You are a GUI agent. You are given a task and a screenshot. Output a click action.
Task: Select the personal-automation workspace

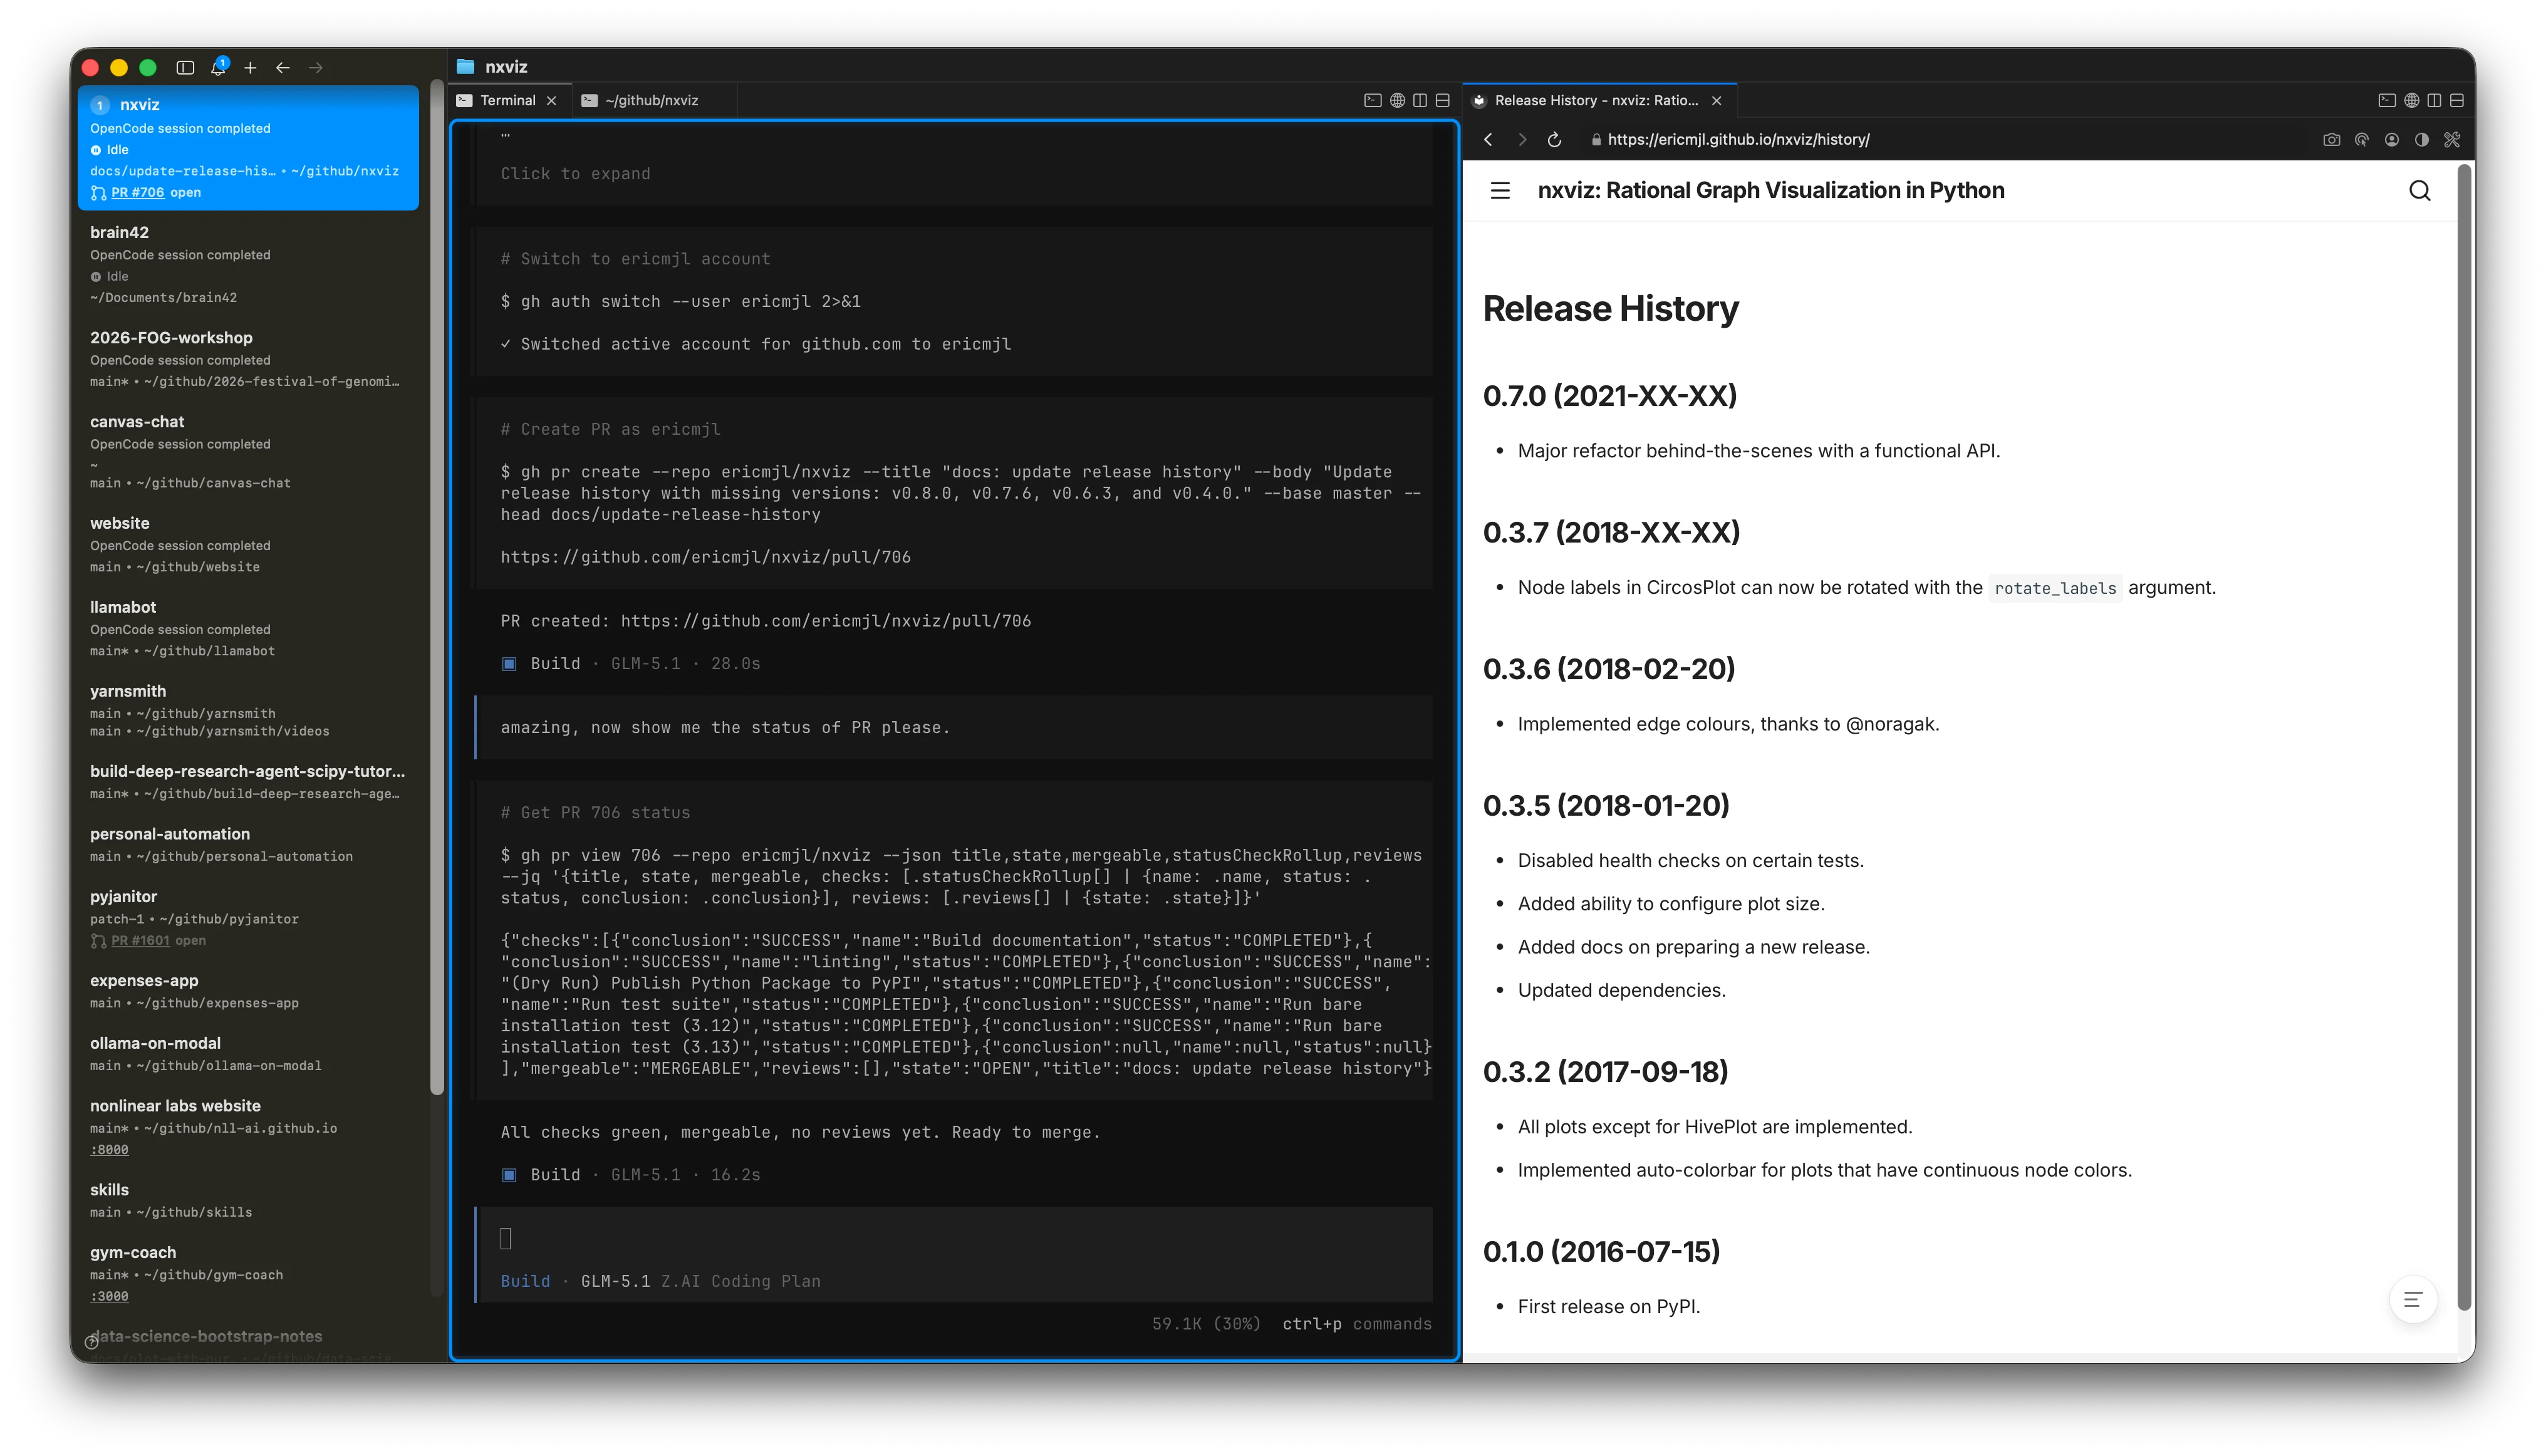(248, 844)
